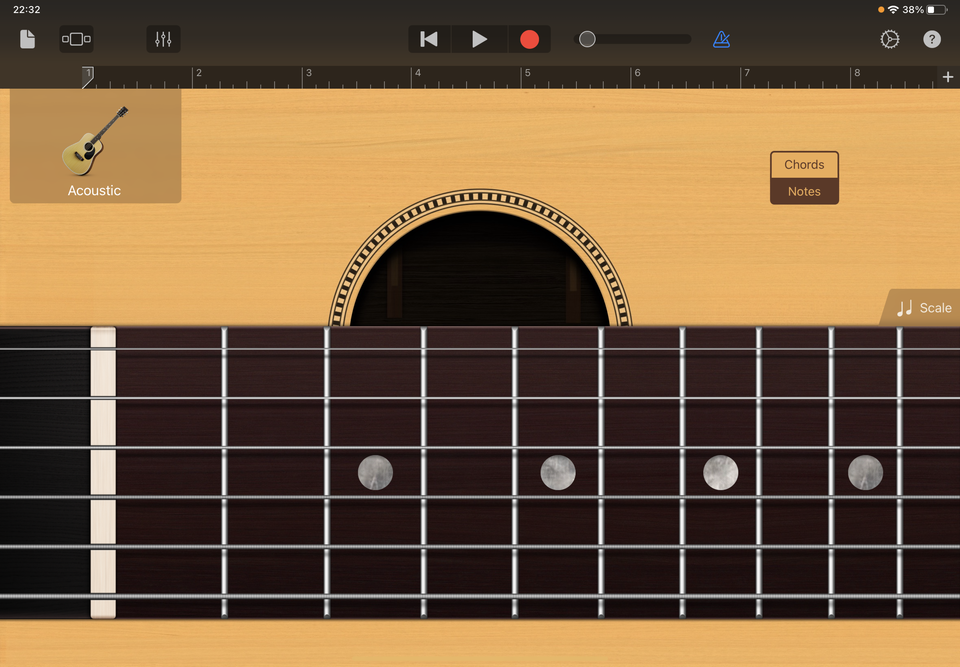Screen dimensions: 960x667
Task: Open song settings gear
Action: point(889,39)
